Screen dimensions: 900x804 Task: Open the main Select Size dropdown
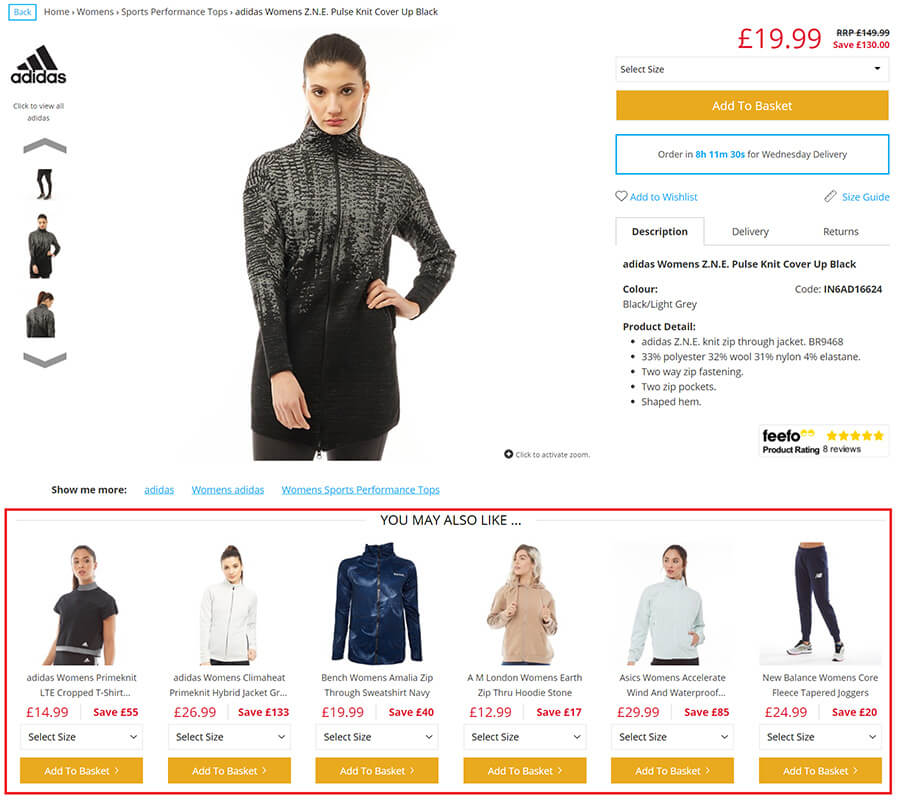[752, 69]
